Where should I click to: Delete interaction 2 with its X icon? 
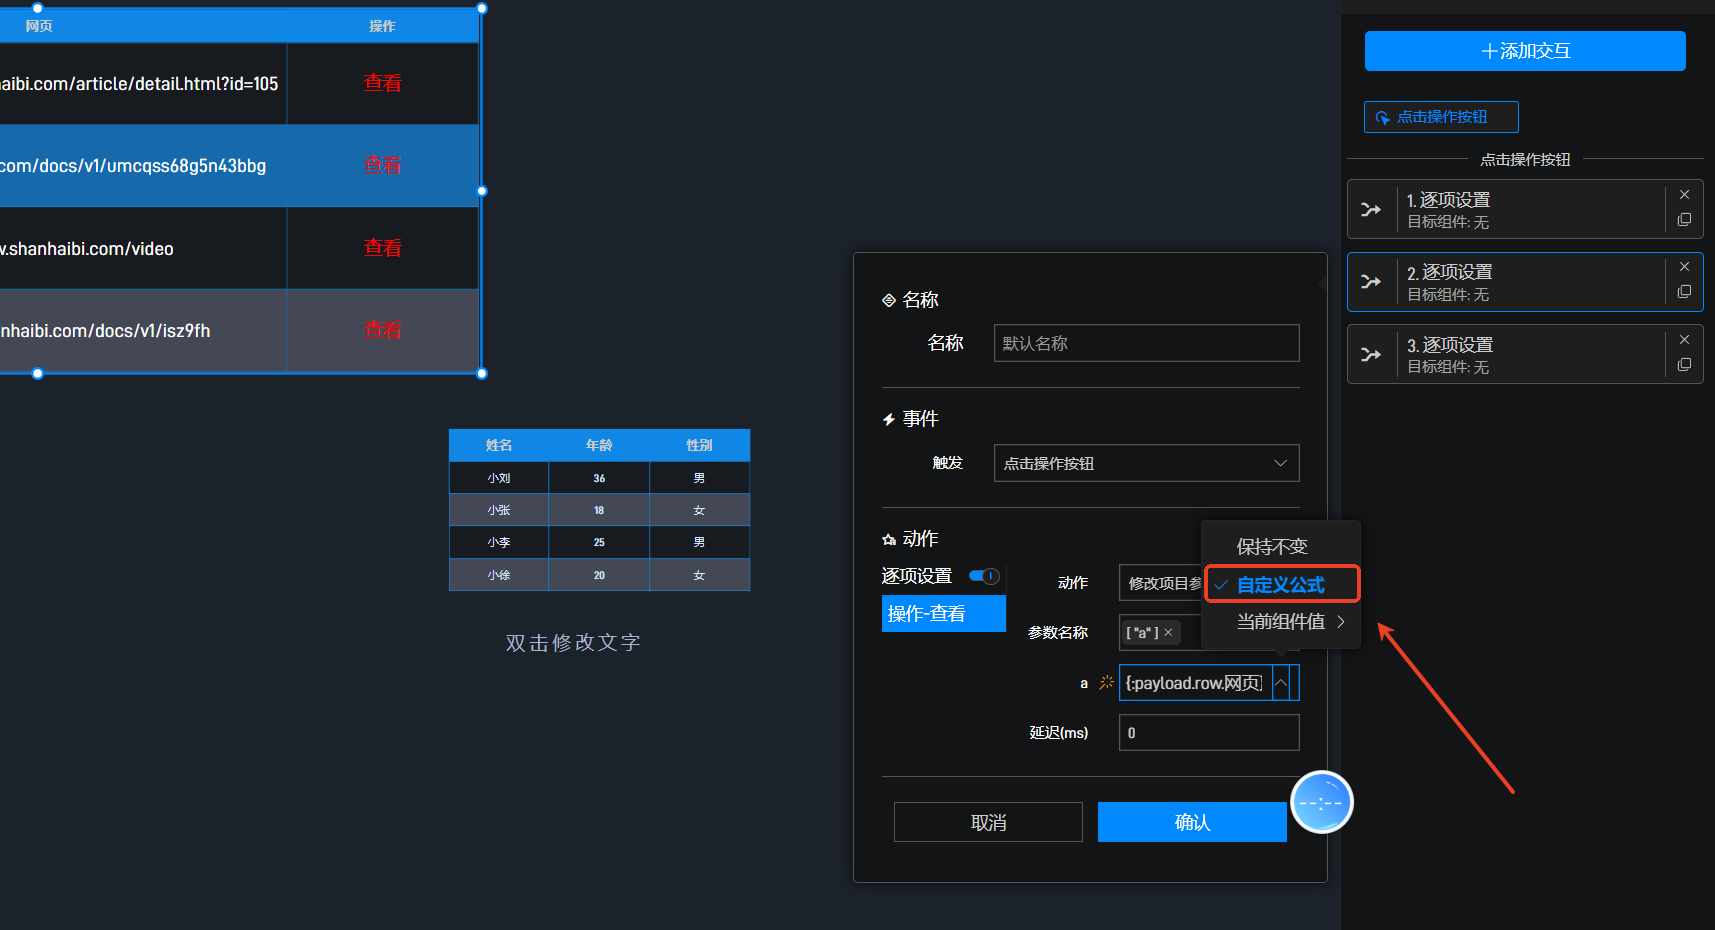(1684, 267)
